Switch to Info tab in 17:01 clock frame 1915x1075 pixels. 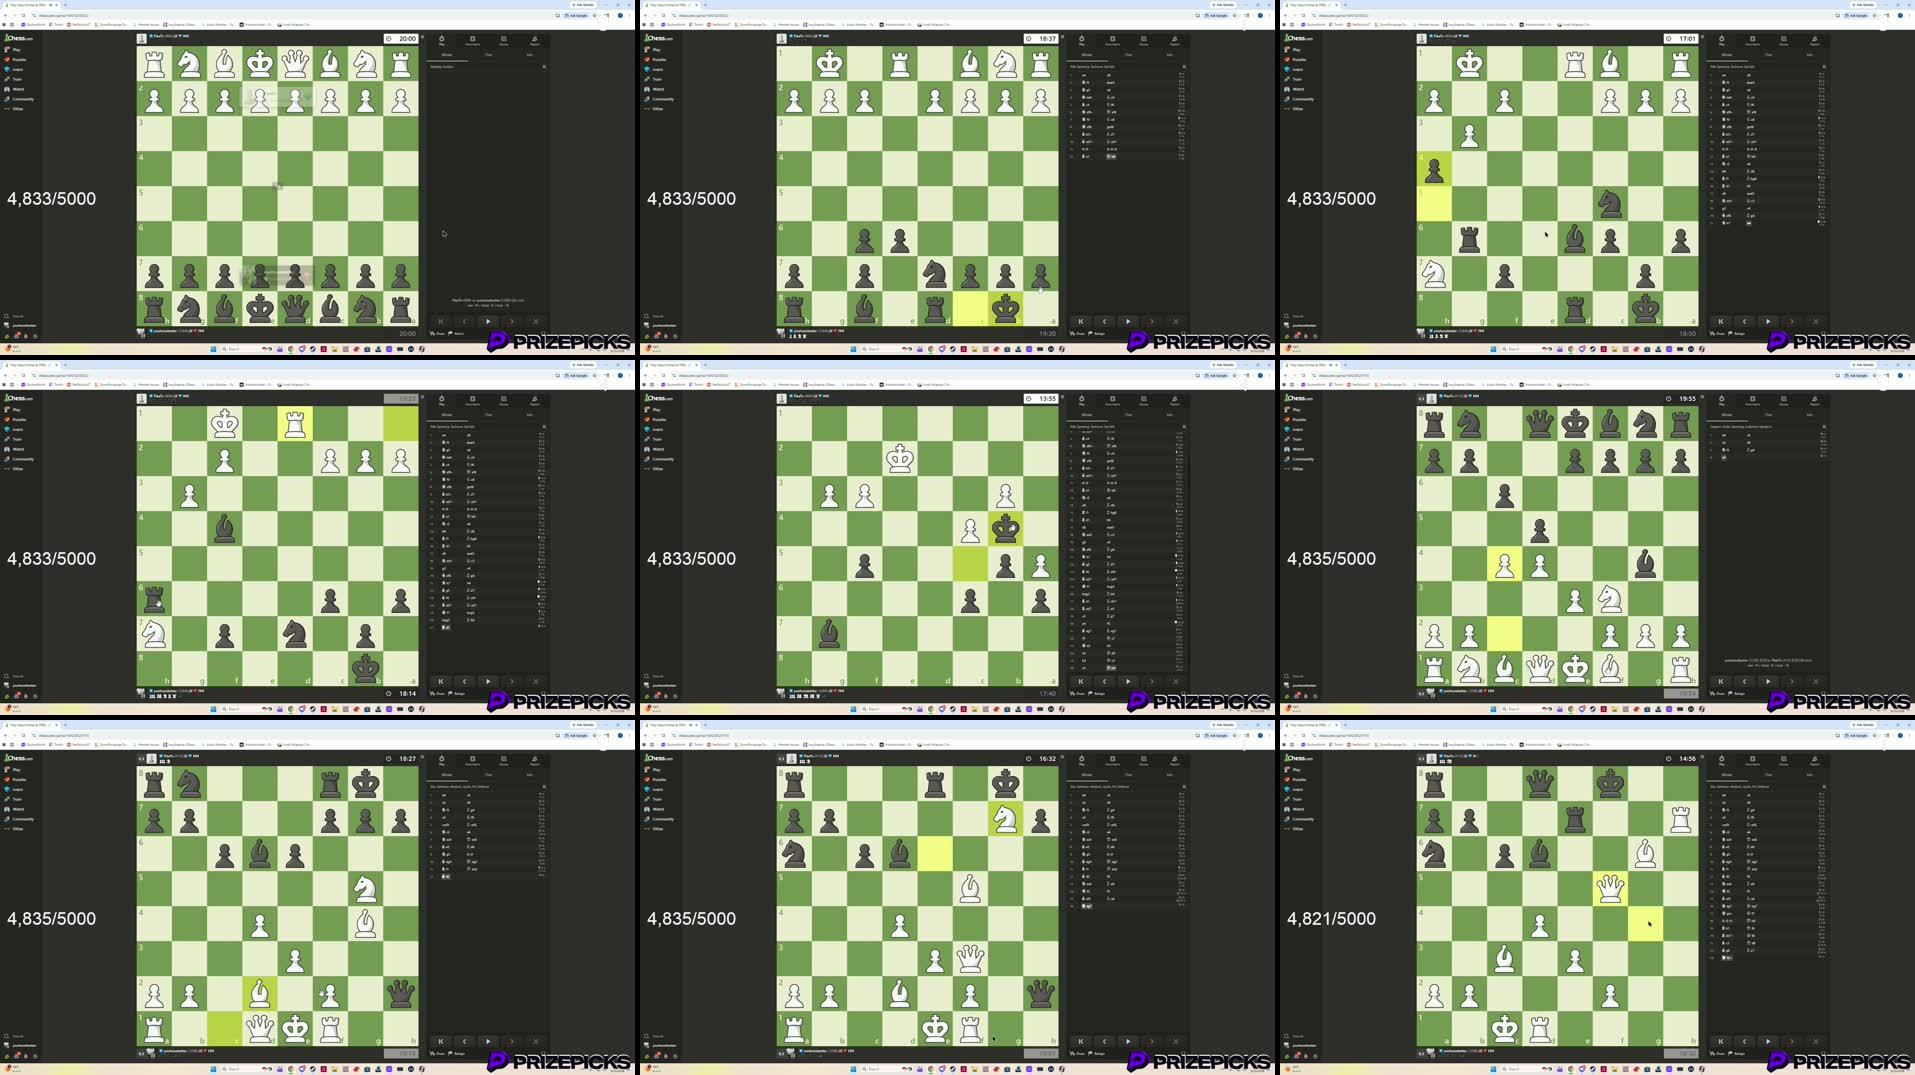coord(1809,54)
